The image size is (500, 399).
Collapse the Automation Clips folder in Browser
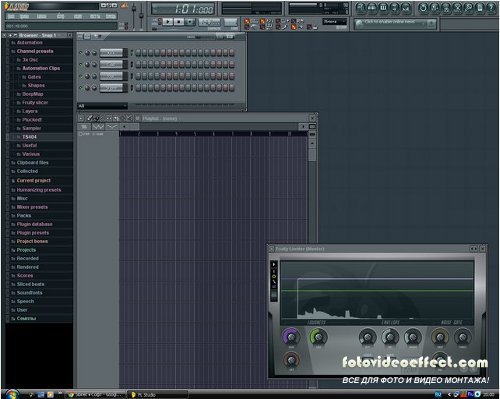click(x=41, y=68)
